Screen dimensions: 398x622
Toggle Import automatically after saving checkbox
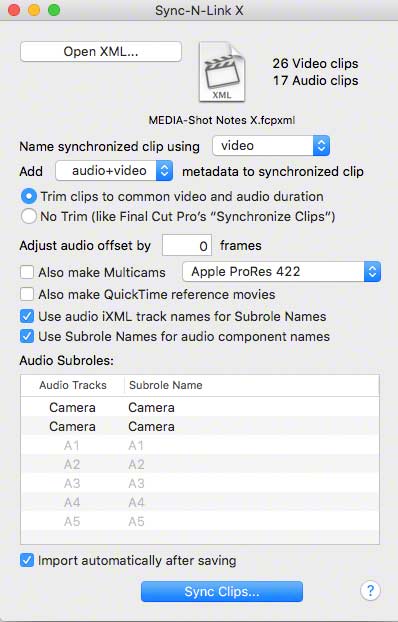pos(27,561)
